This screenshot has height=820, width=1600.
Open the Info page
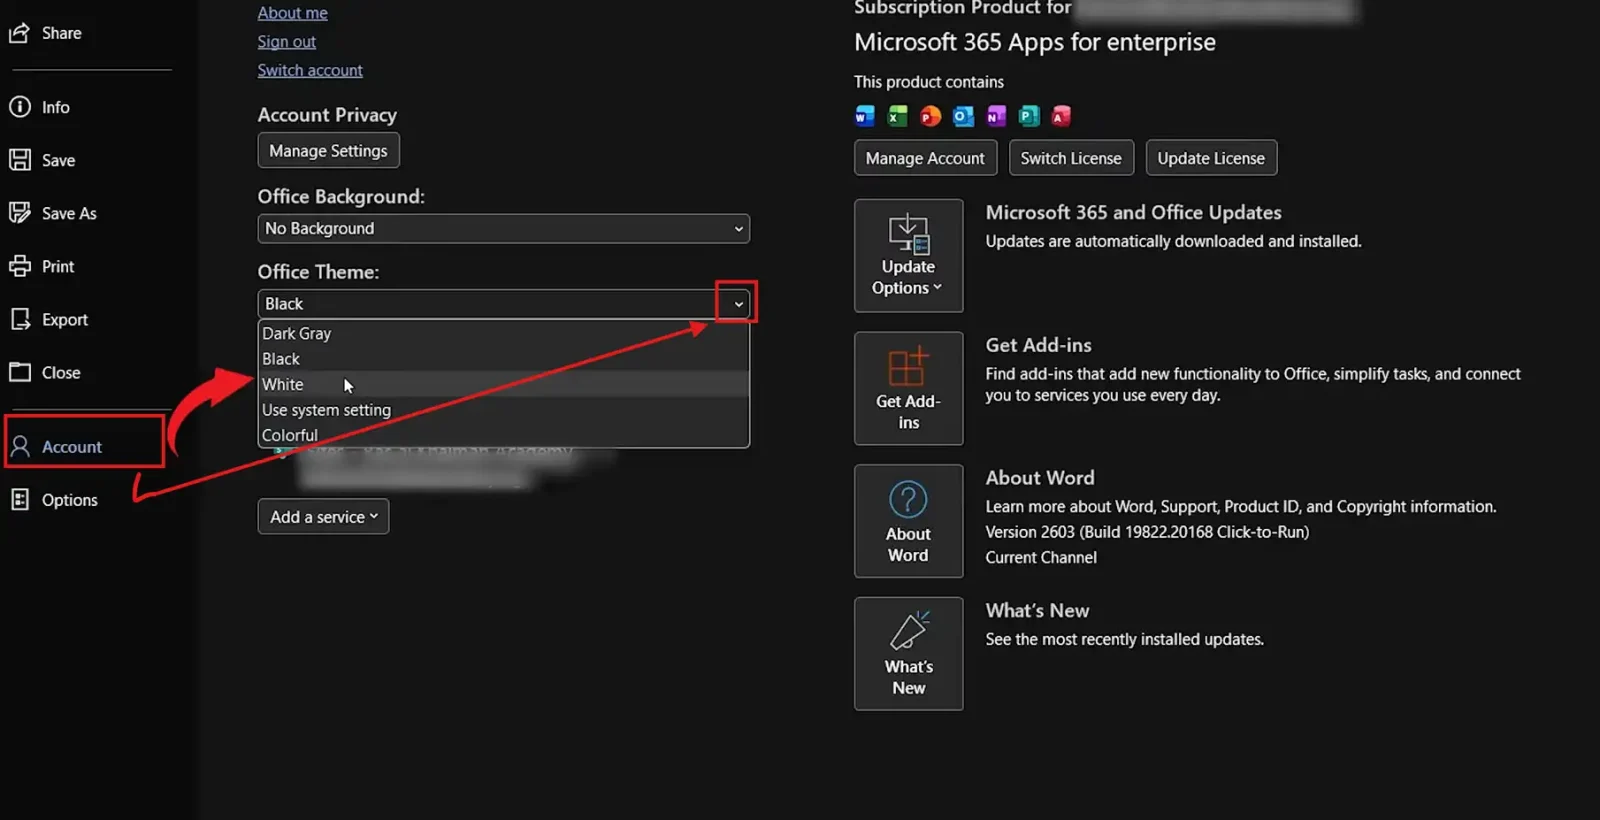(x=55, y=107)
